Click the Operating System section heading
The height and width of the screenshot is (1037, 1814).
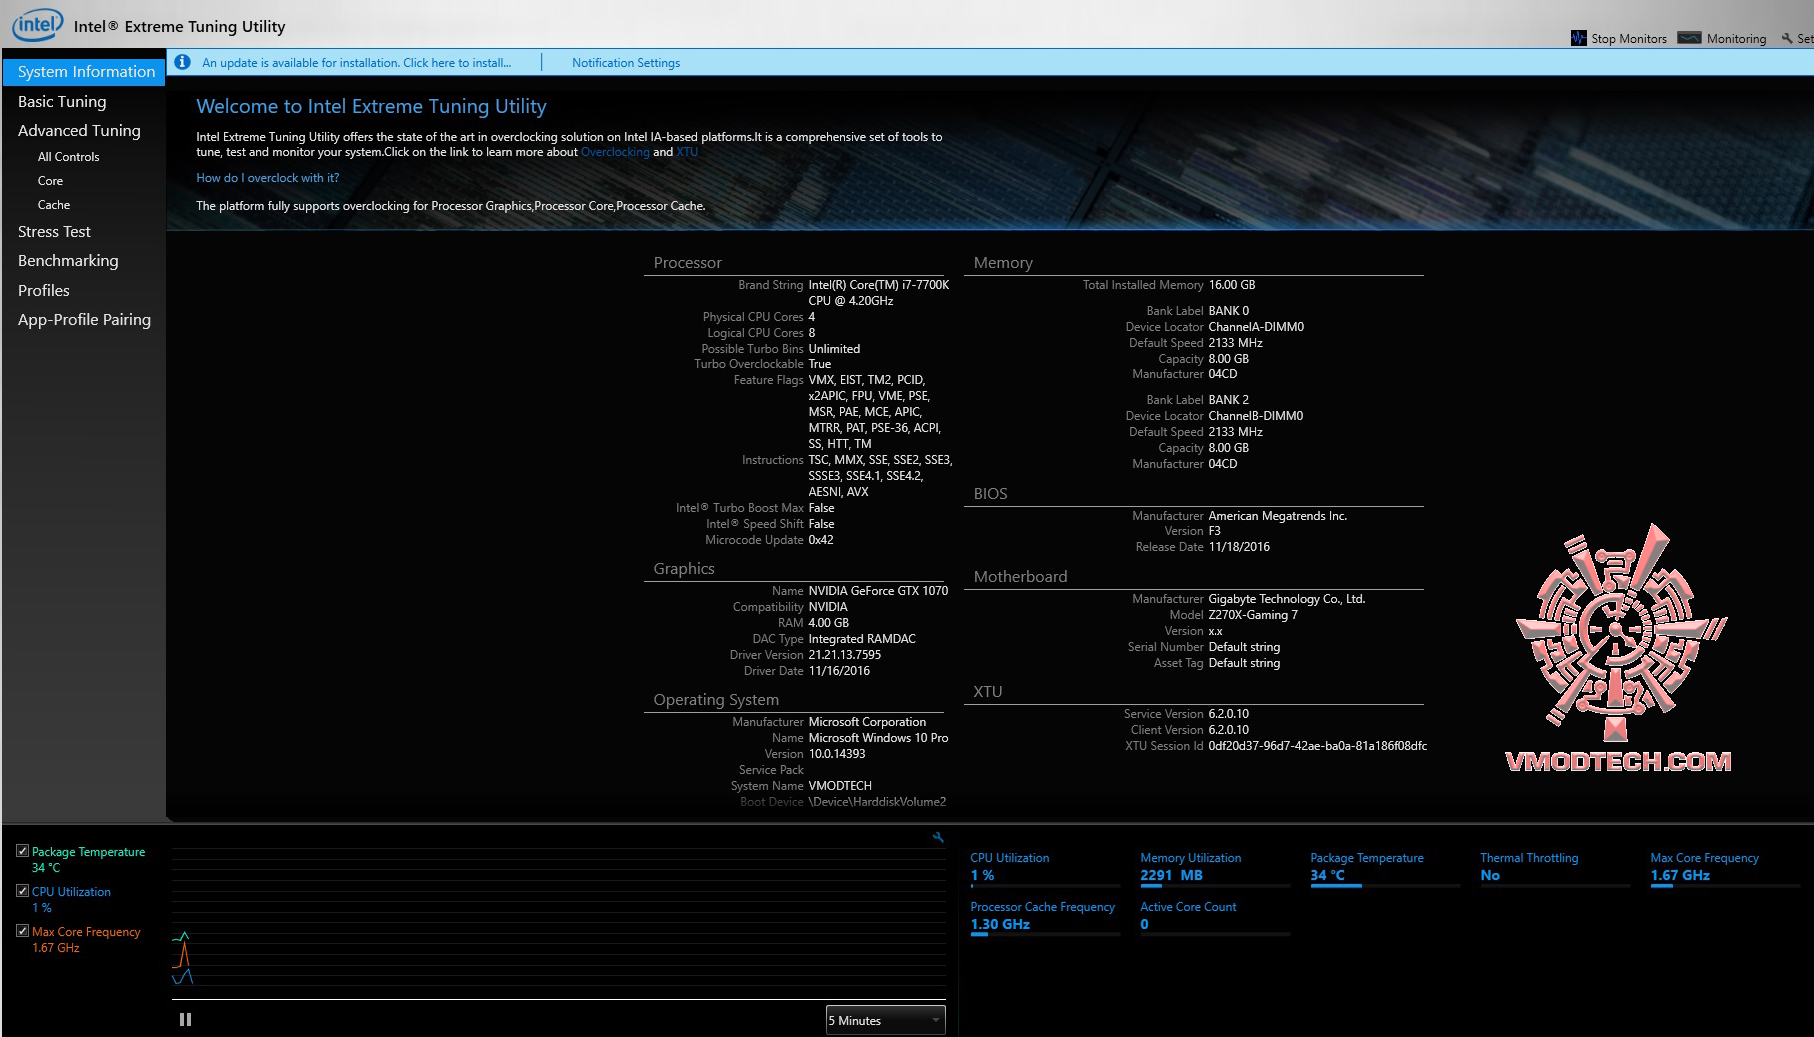(716, 700)
